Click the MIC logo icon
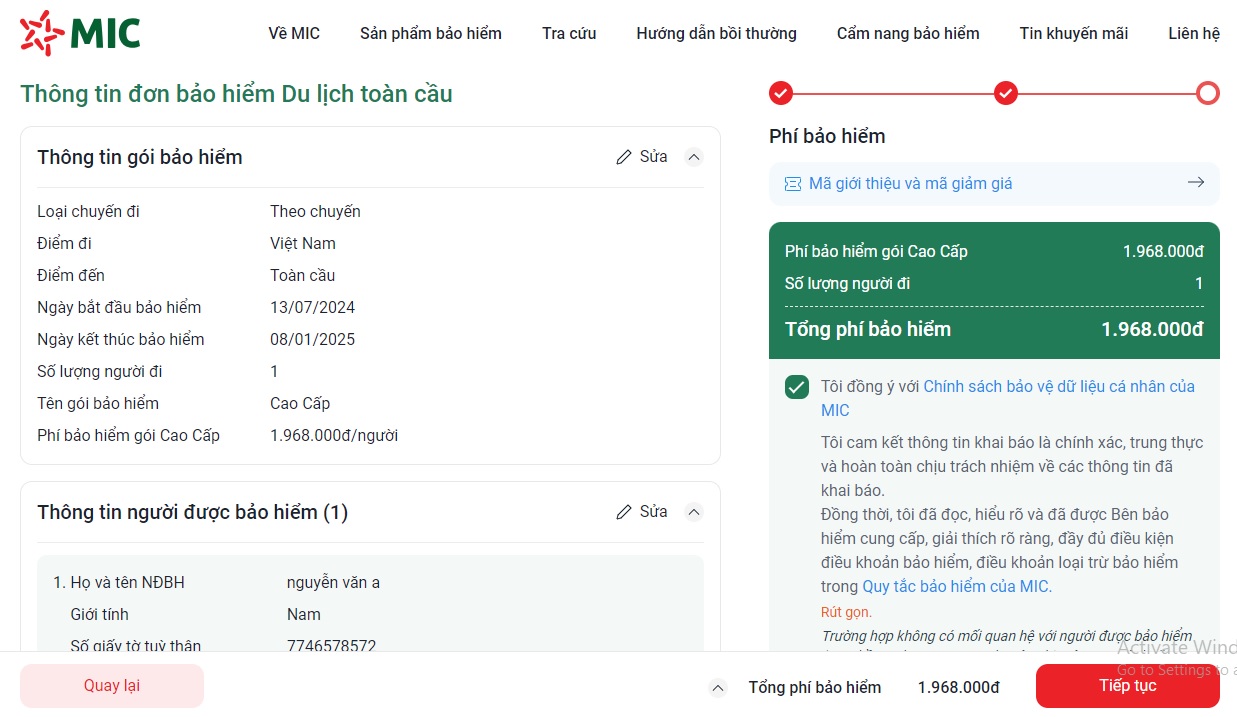Image resolution: width=1237 pixels, height=717 pixels. pyautogui.click(x=42, y=33)
